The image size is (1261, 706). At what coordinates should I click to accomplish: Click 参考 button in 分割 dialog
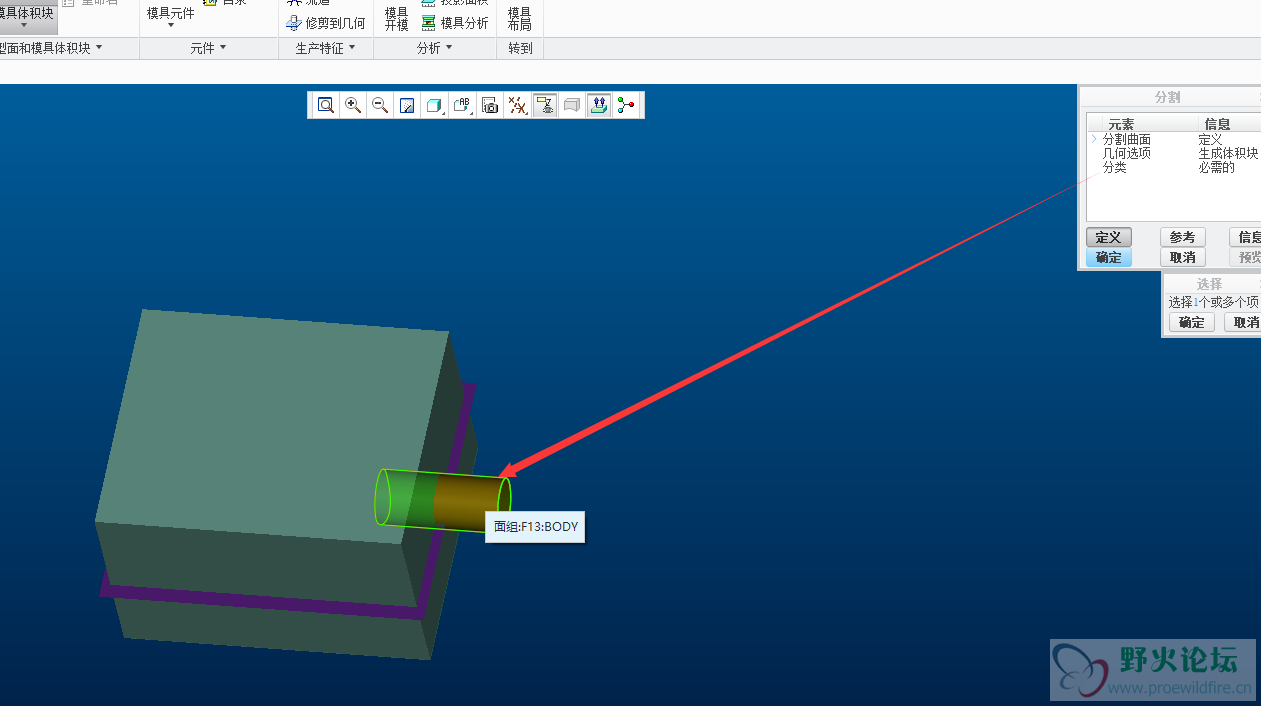[1183, 237]
